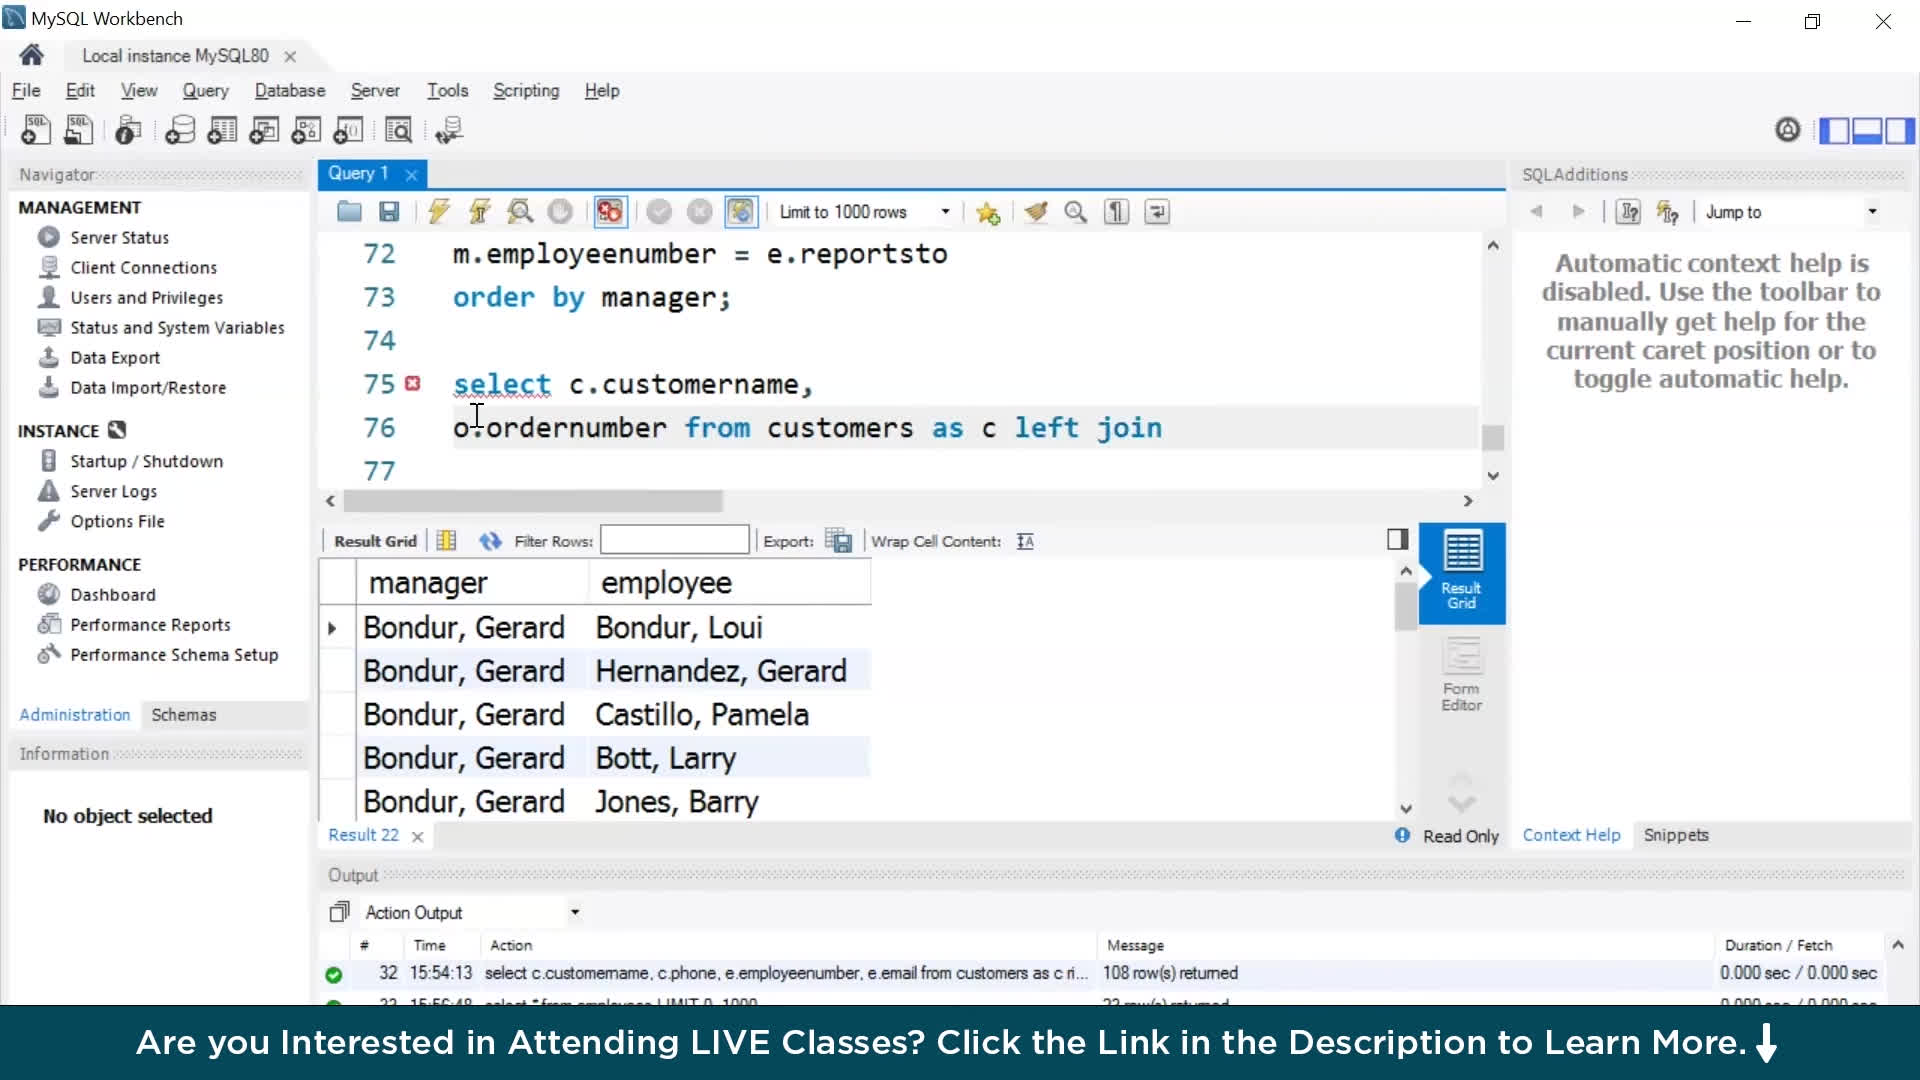Toggle the auto-commit mode button
Viewport: 1920px width, 1080px height.
click(740, 212)
